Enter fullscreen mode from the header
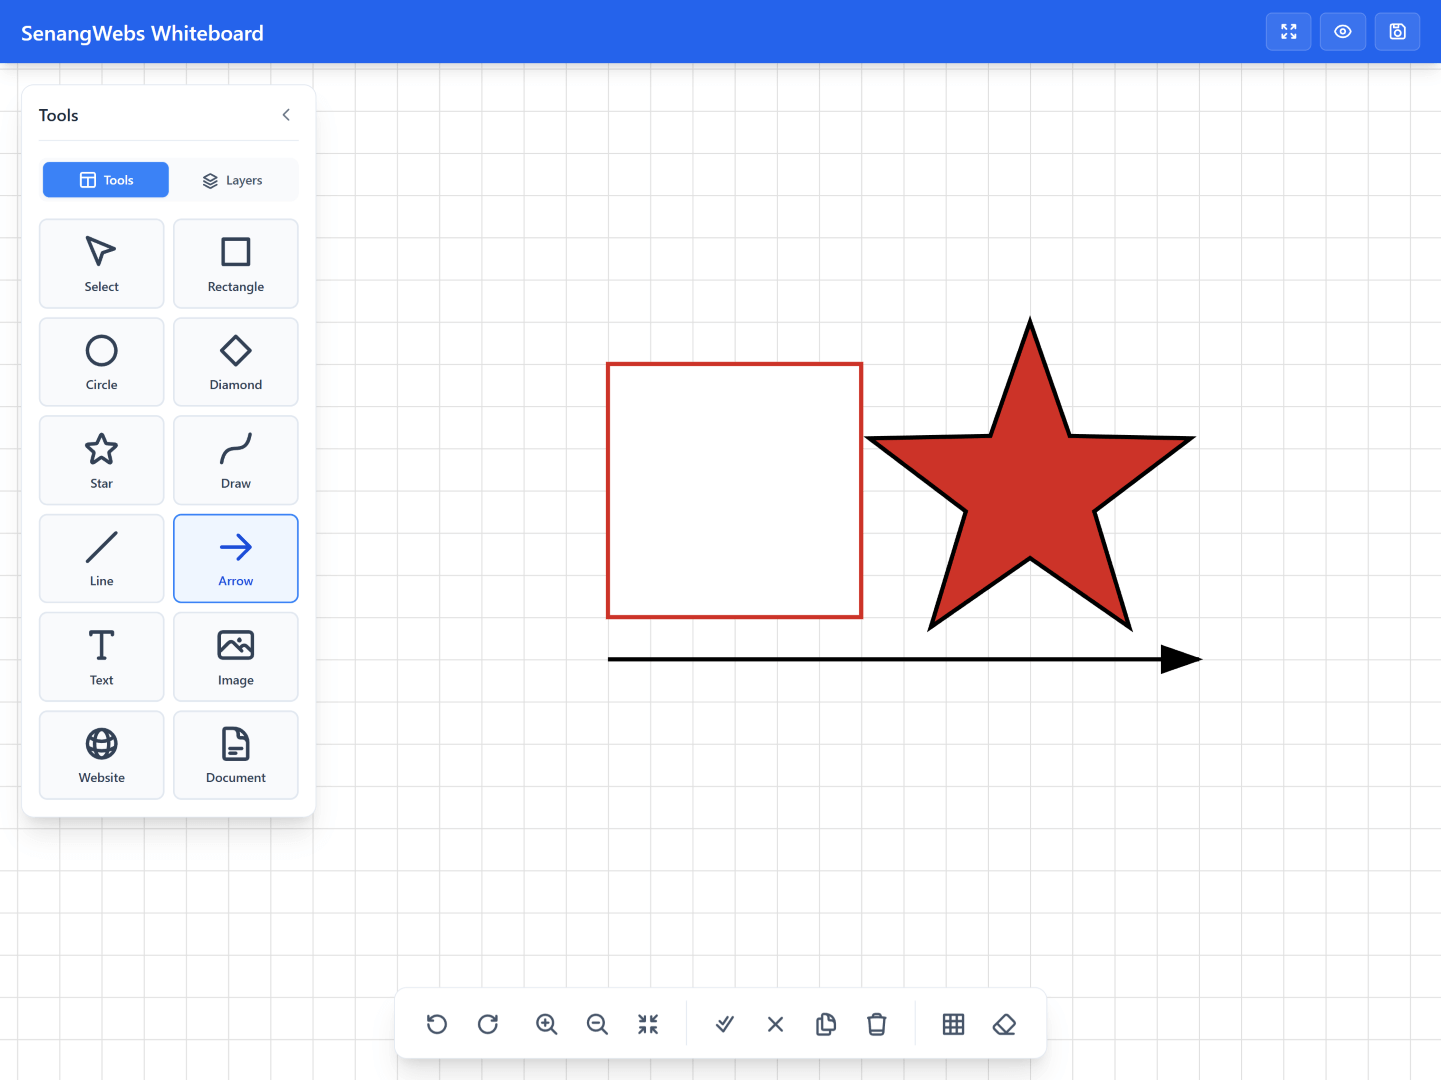The width and height of the screenshot is (1441, 1080). click(x=1289, y=32)
